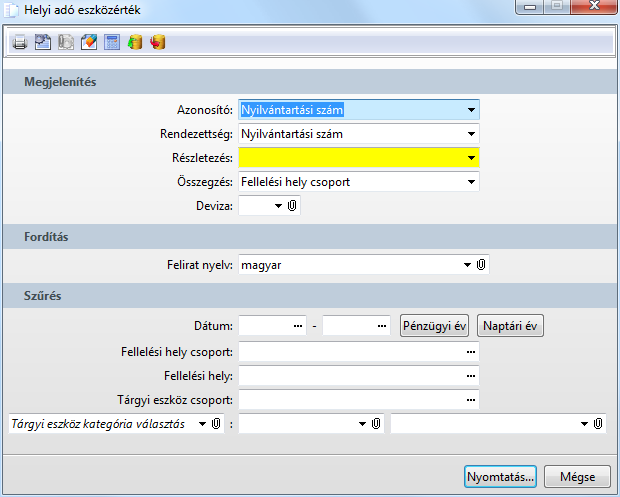
Task: Open the end date picker ellipsis
Action: coord(382,326)
